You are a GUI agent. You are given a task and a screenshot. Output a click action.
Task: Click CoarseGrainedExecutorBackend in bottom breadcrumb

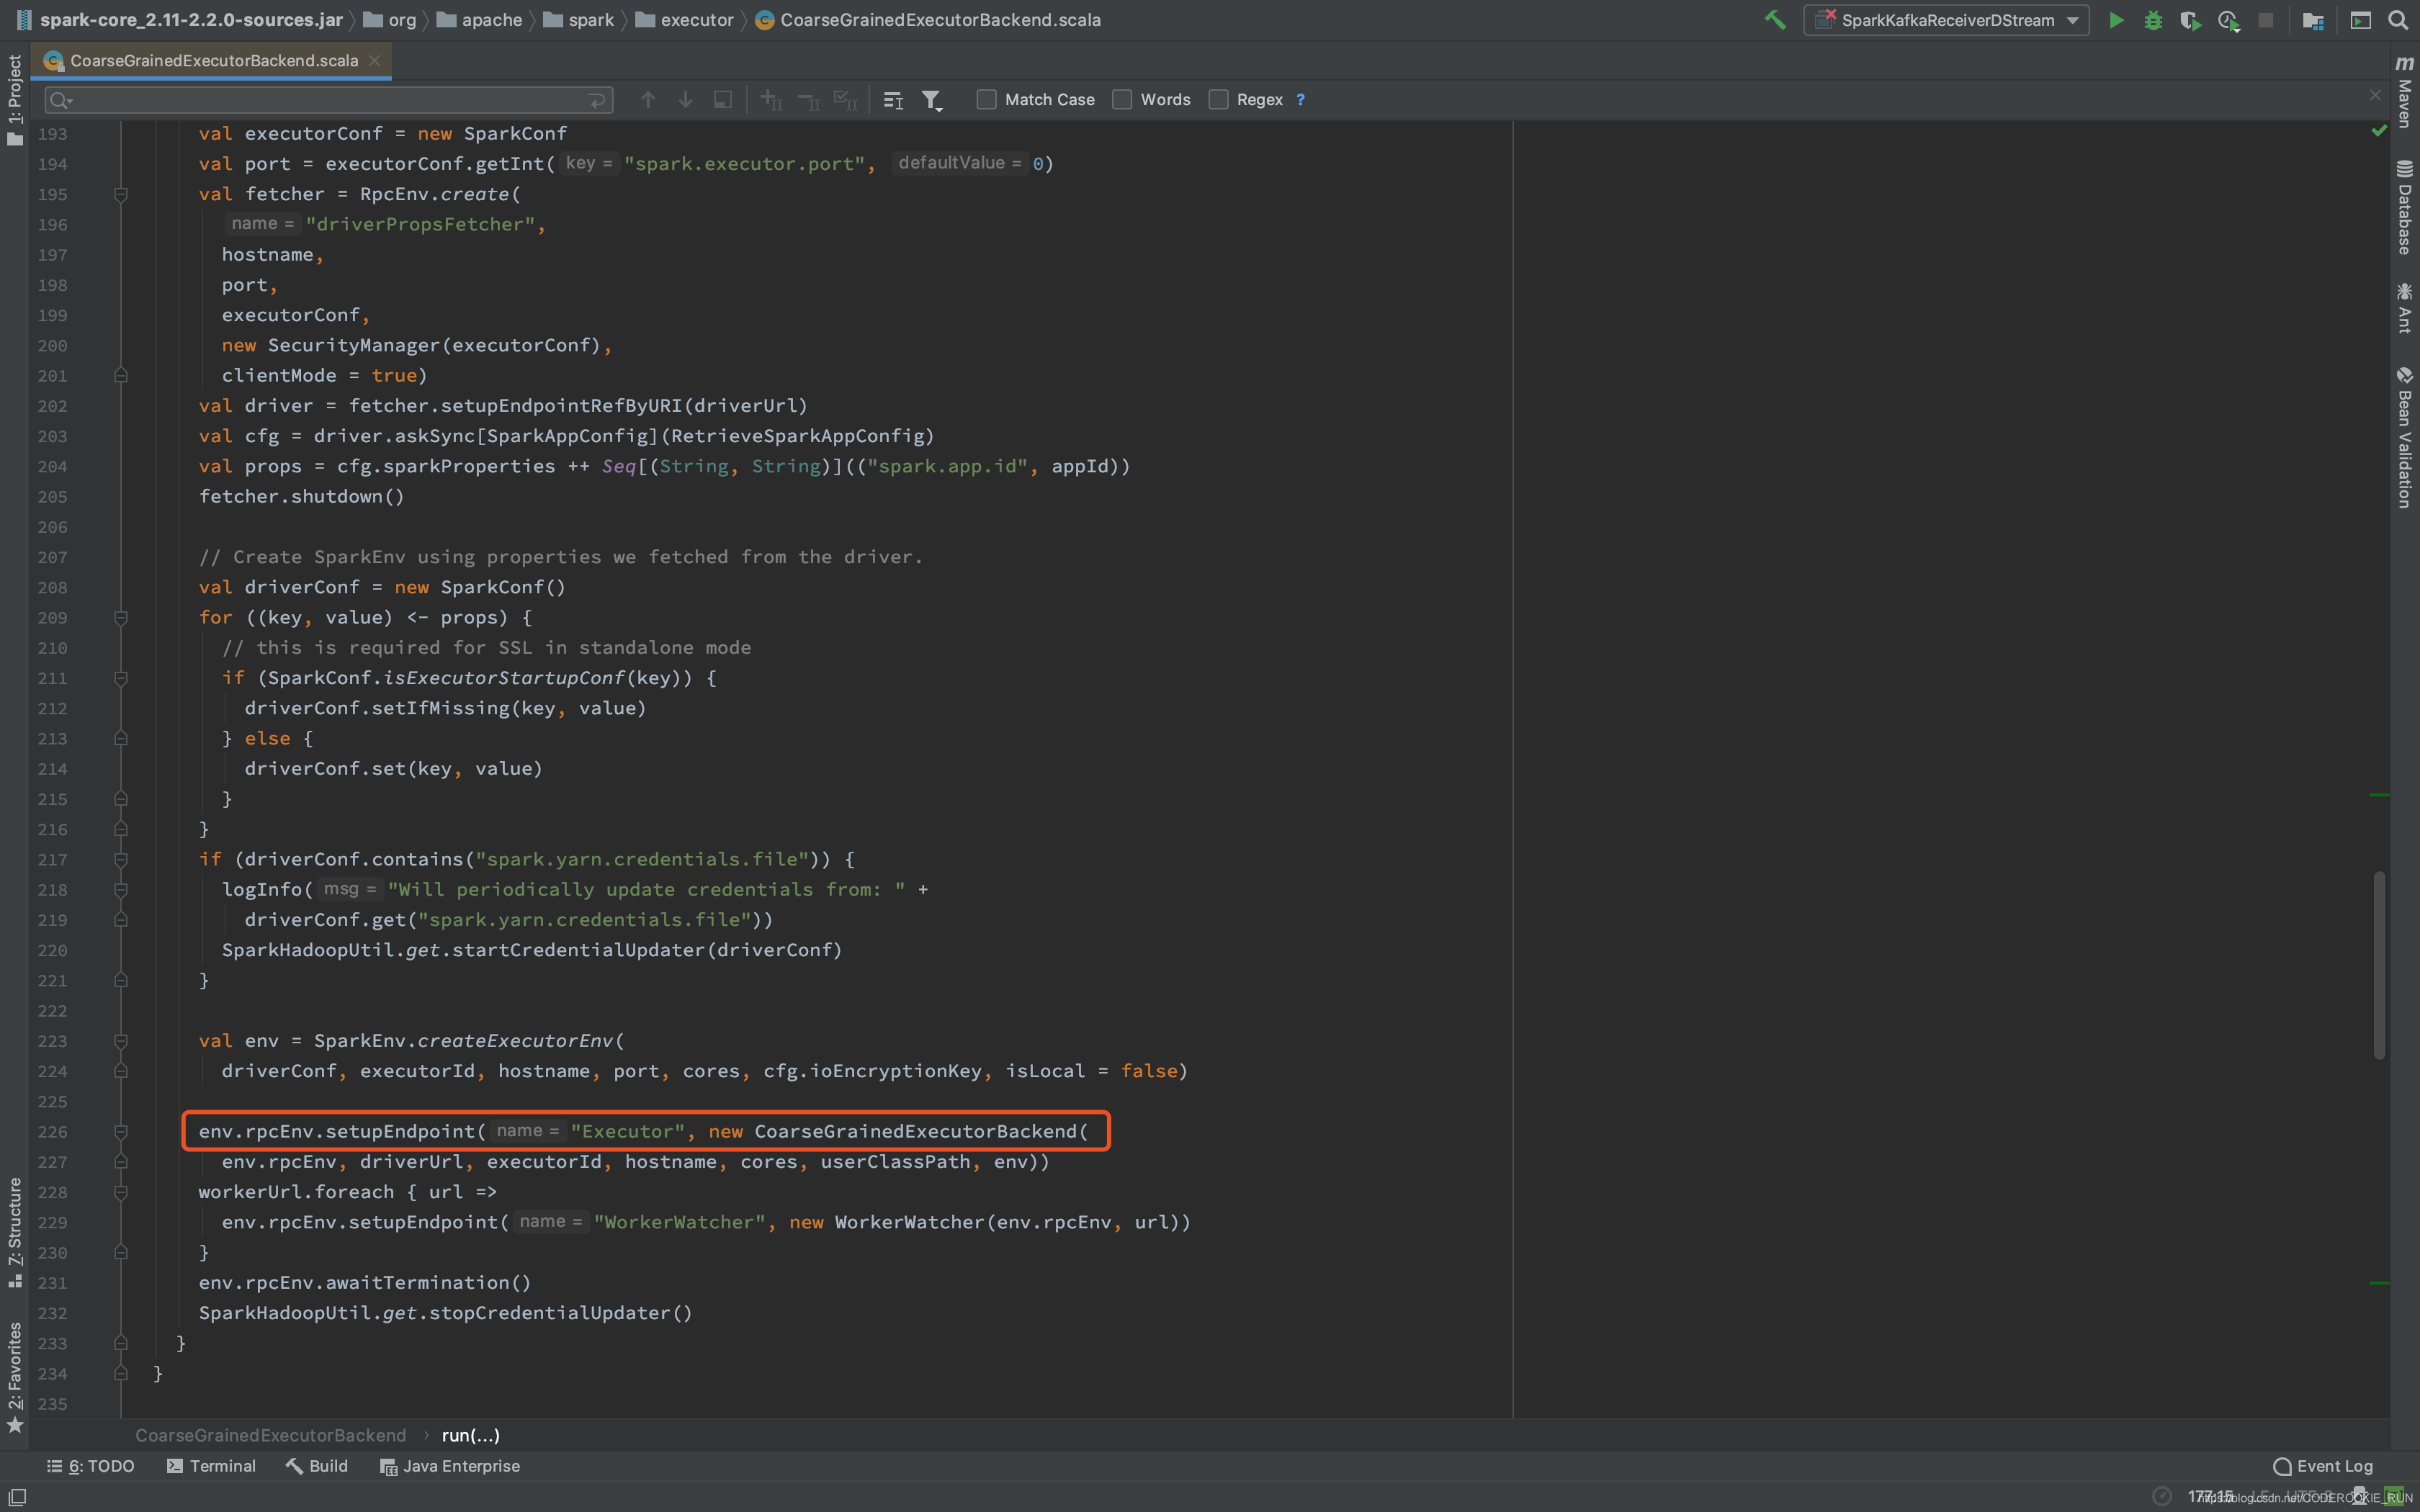point(271,1435)
